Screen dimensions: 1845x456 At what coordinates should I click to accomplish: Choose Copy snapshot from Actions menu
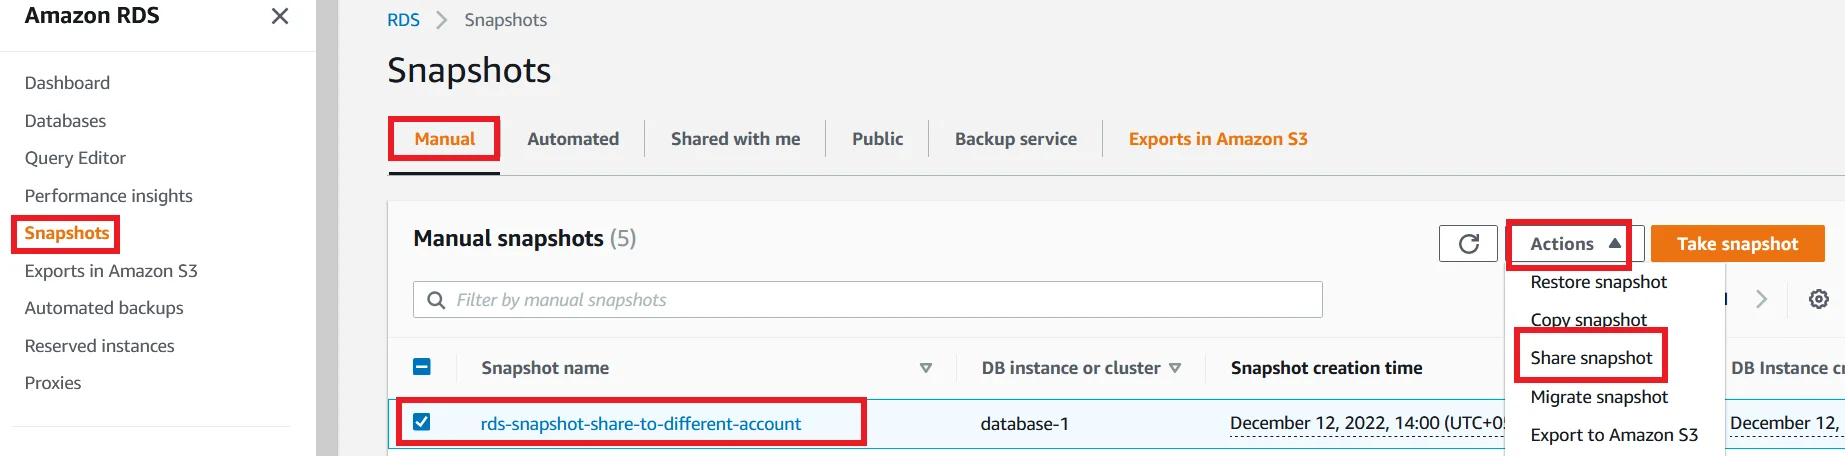coord(1588,320)
